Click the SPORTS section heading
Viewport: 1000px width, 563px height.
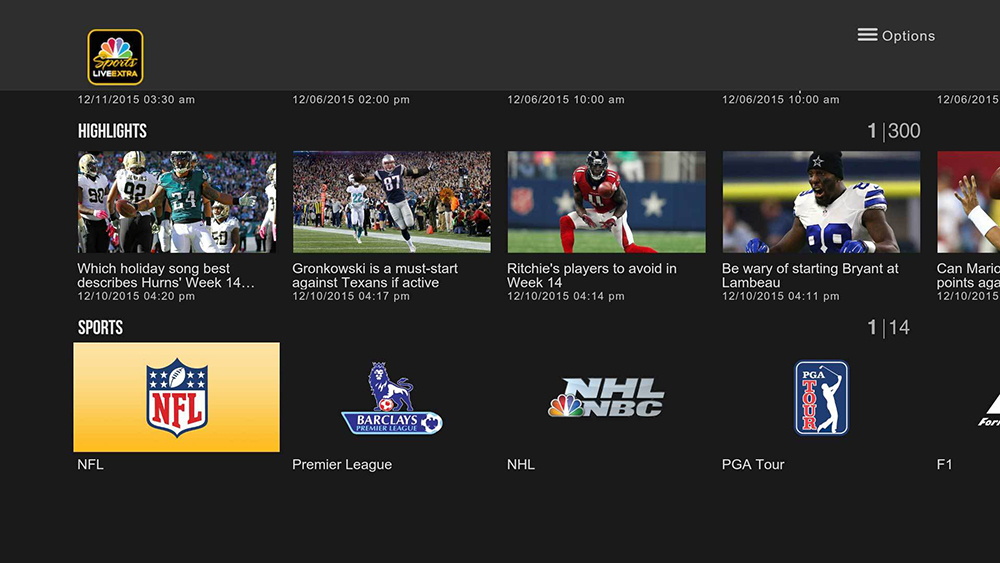click(x=100, y=327)
